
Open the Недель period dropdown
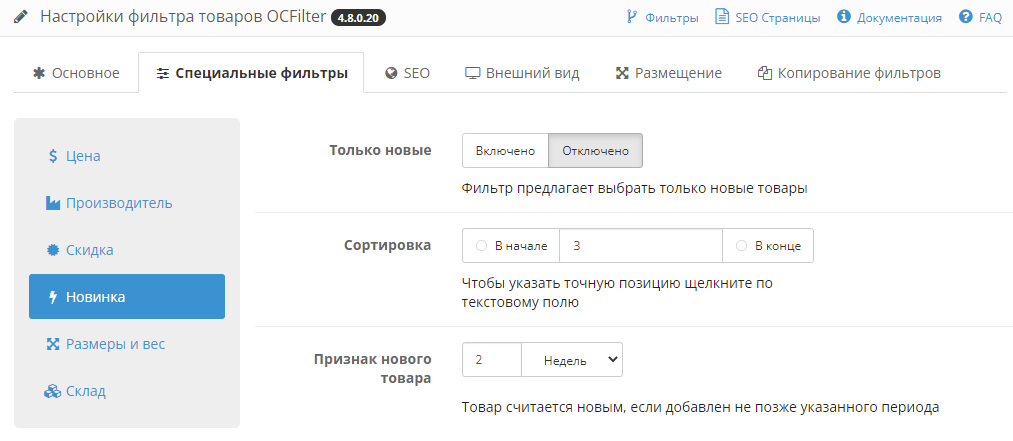[x=572, y=360]
